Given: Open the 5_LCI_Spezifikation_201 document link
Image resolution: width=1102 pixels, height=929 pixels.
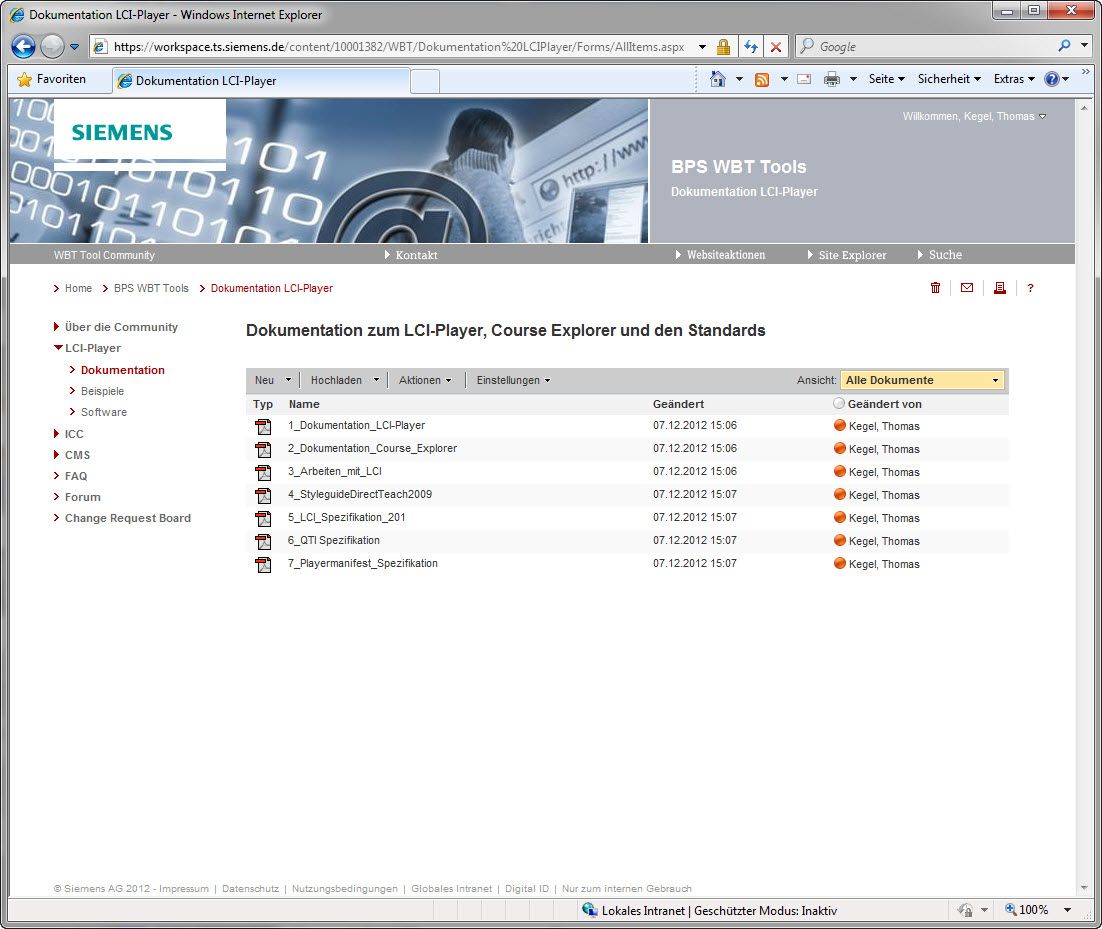Looking at the screenshot, I should click(346, 518).
